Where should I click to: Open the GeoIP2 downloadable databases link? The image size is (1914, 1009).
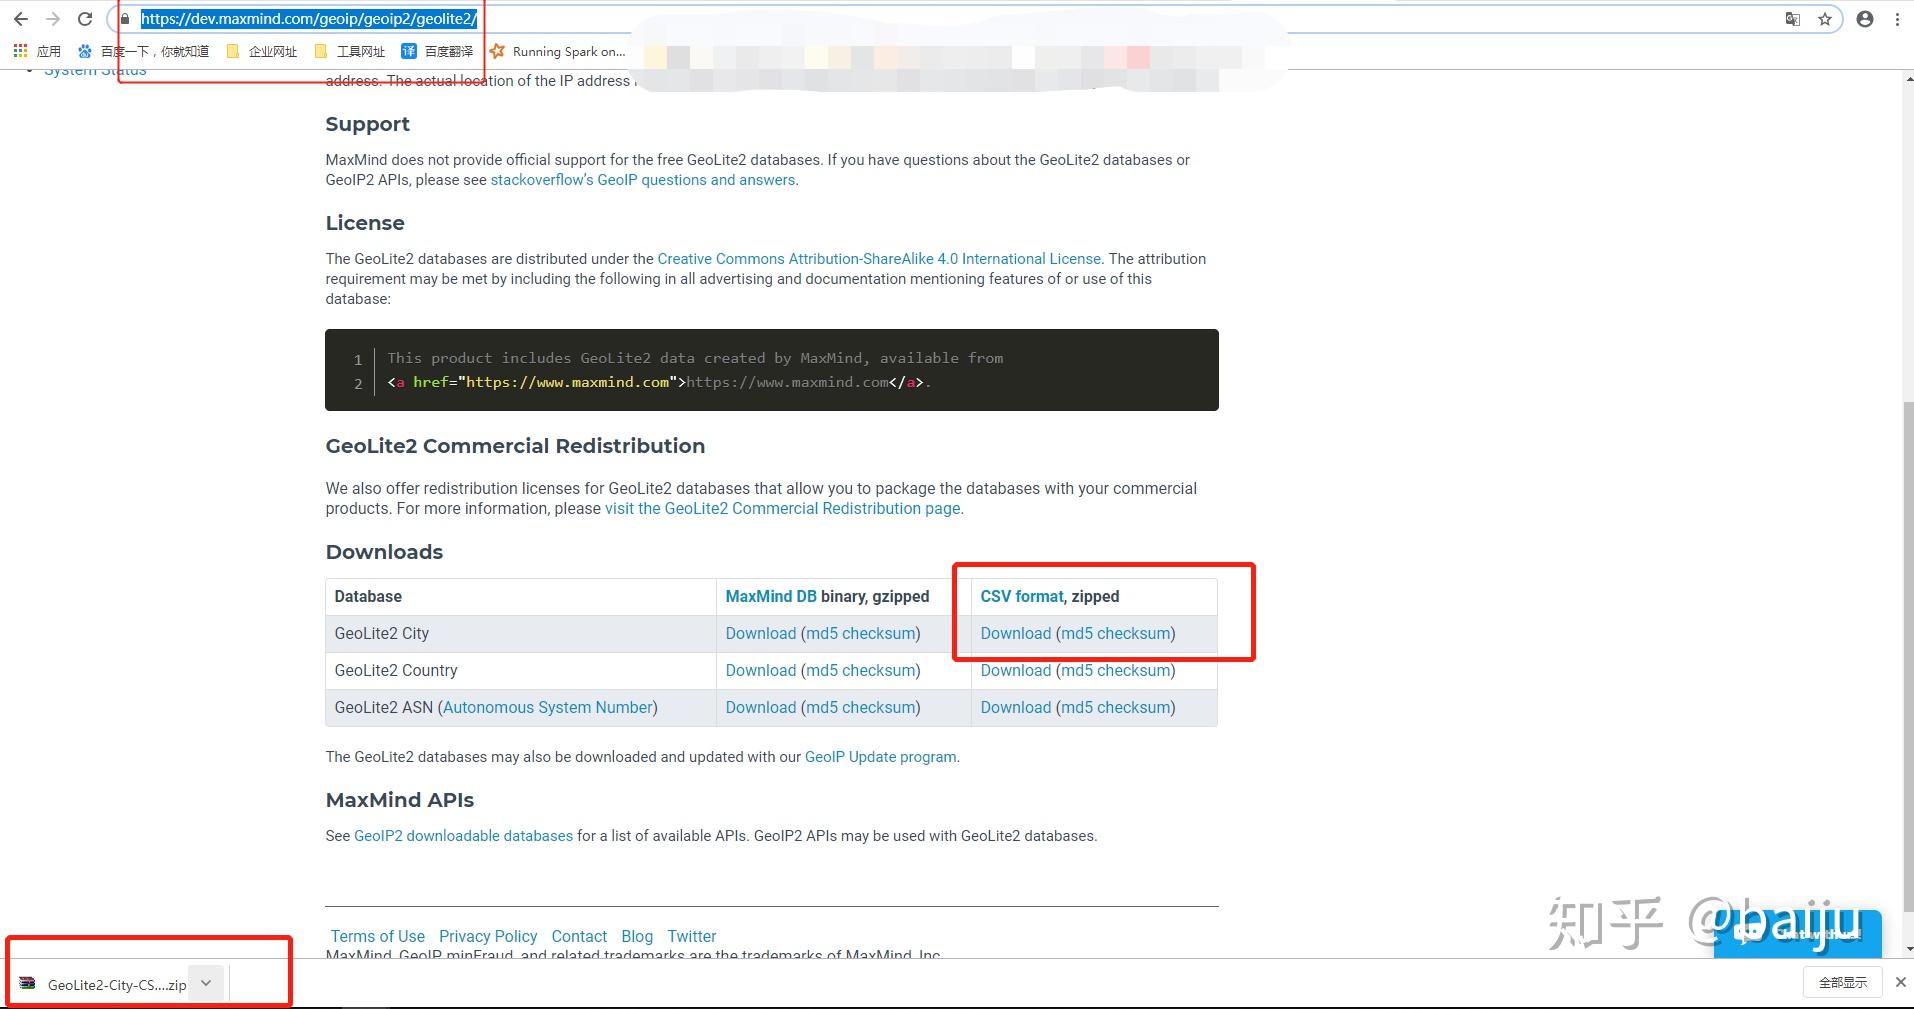[463, 836]
